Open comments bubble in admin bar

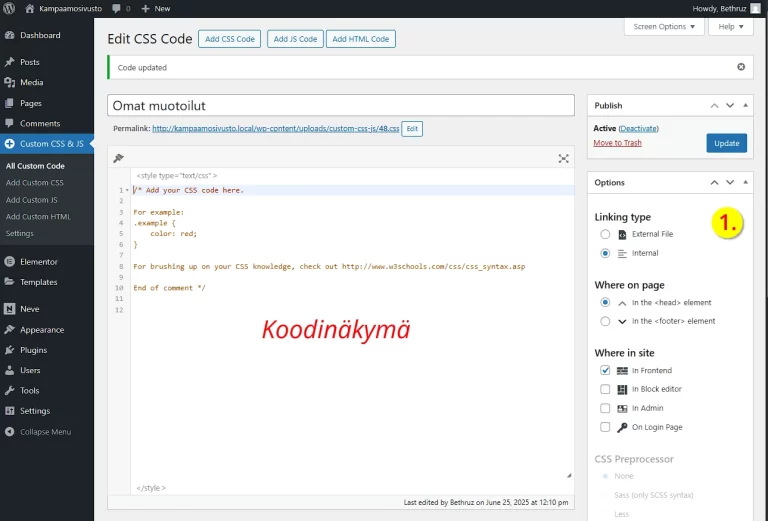tap(121, 8)
